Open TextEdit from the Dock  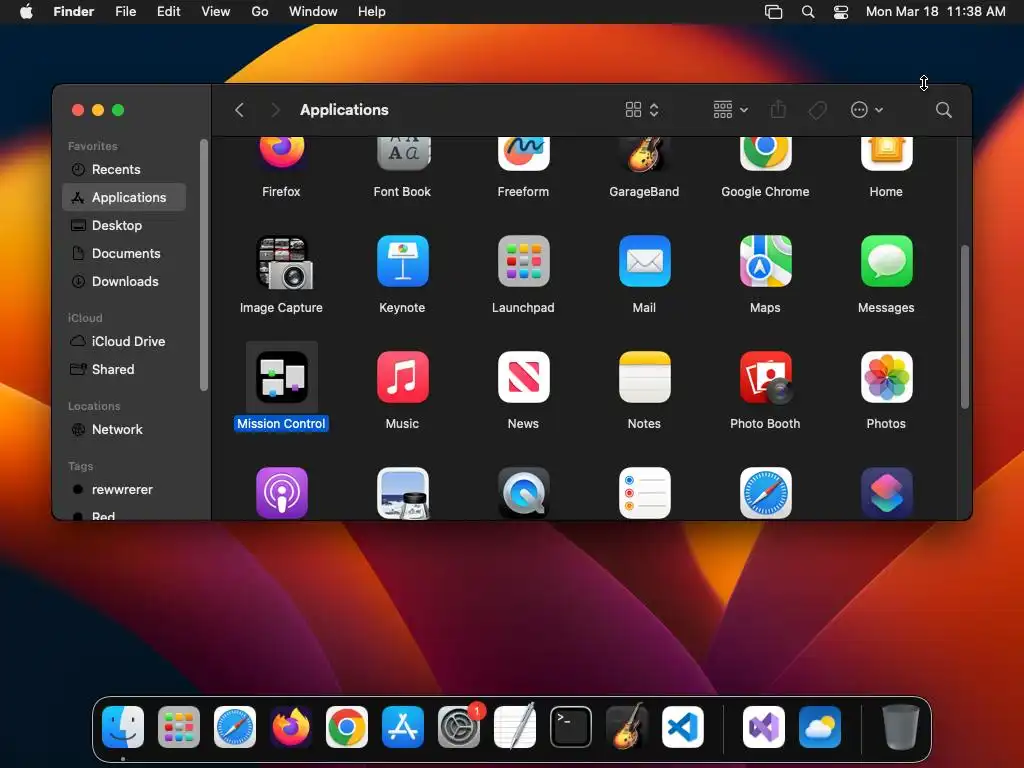515,726
